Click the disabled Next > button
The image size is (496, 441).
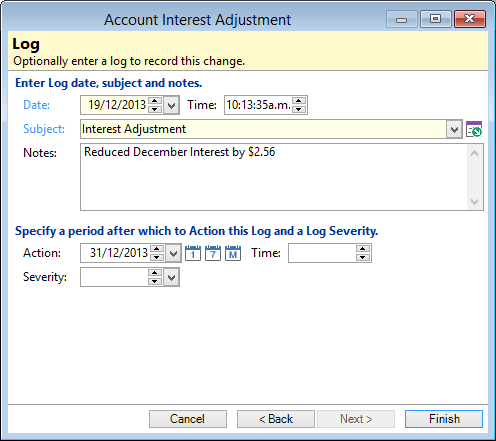(356, 419)
